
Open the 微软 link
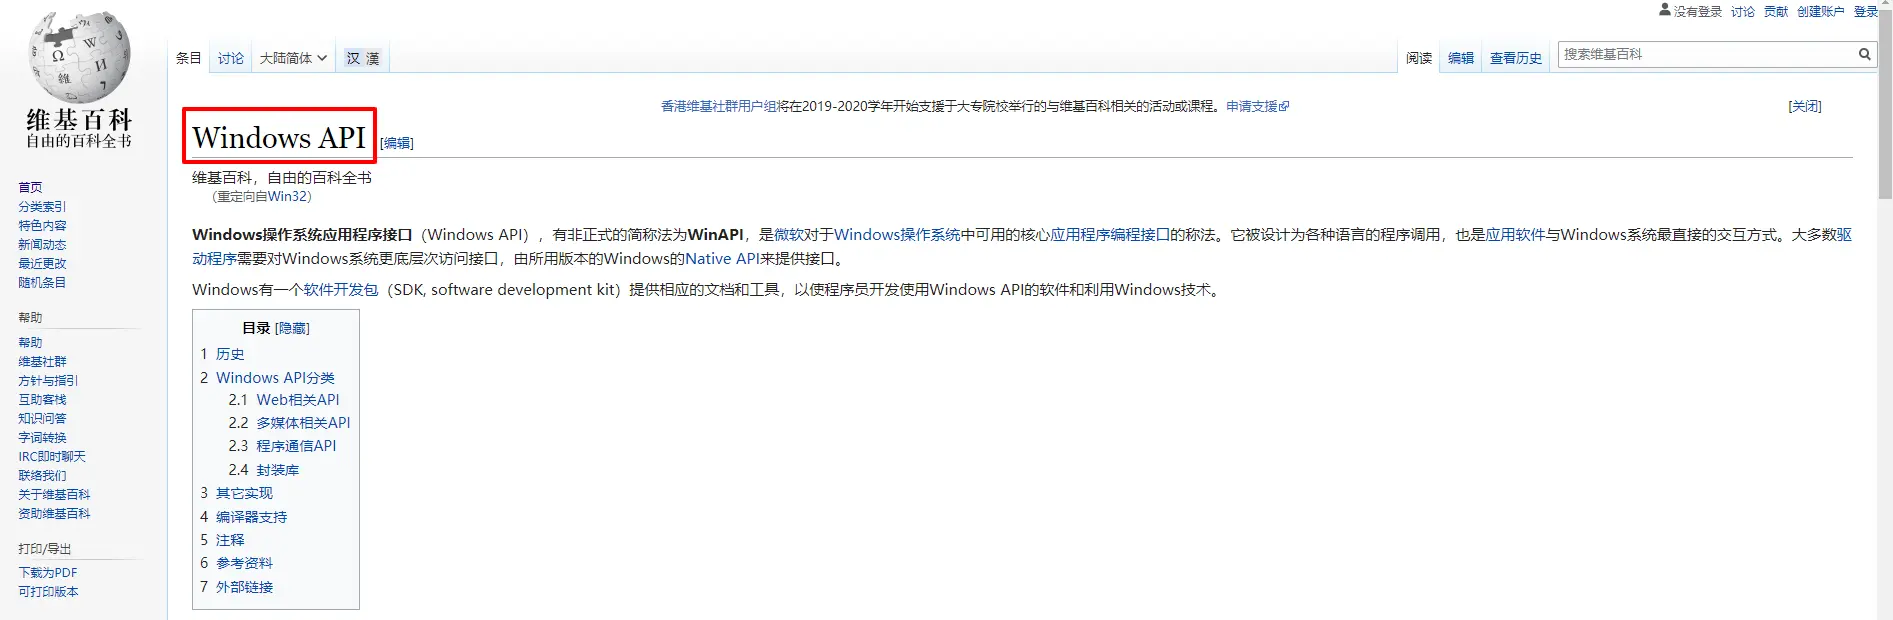click(x=789, y=235)
